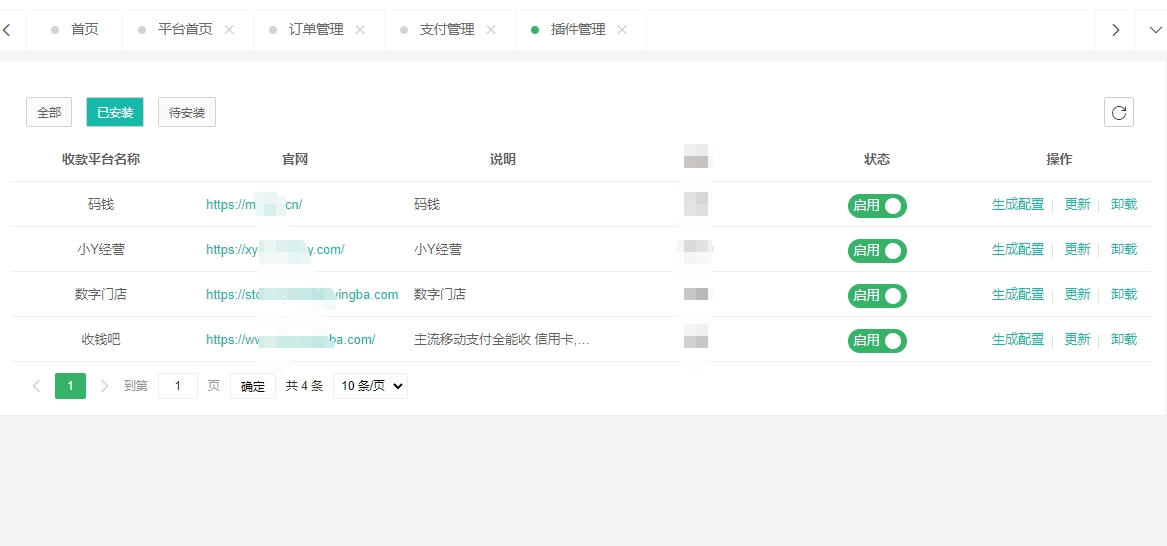Click 卸载 for the 码钱 plugin
This screenshot has height=546, width=1167.
1124,205
